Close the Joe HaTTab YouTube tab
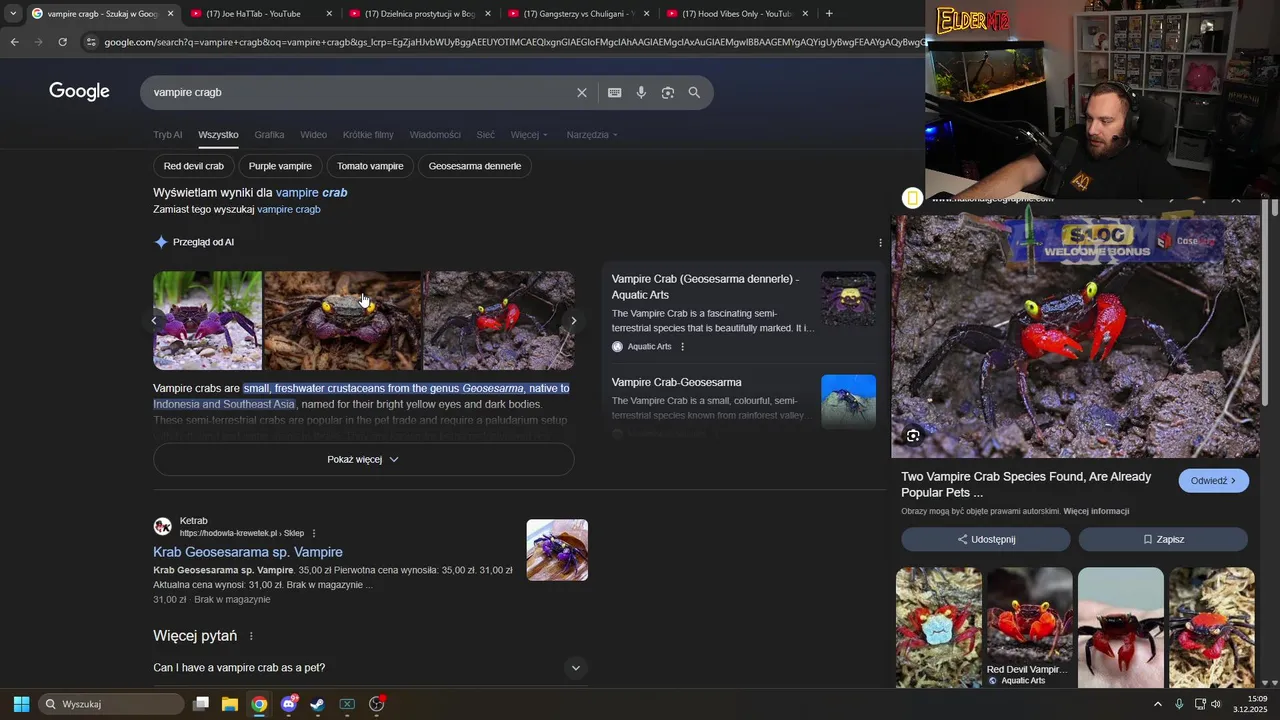This screenshot has width=1280, height=720. tap(329, 14)
